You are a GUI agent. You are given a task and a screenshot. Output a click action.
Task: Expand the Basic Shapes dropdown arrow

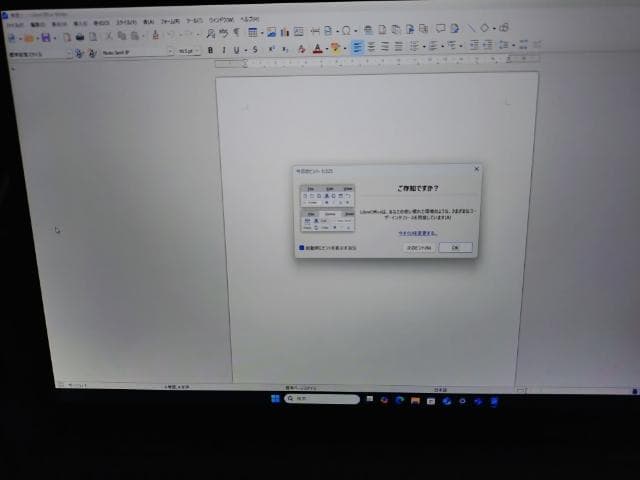tap(494, 28)
